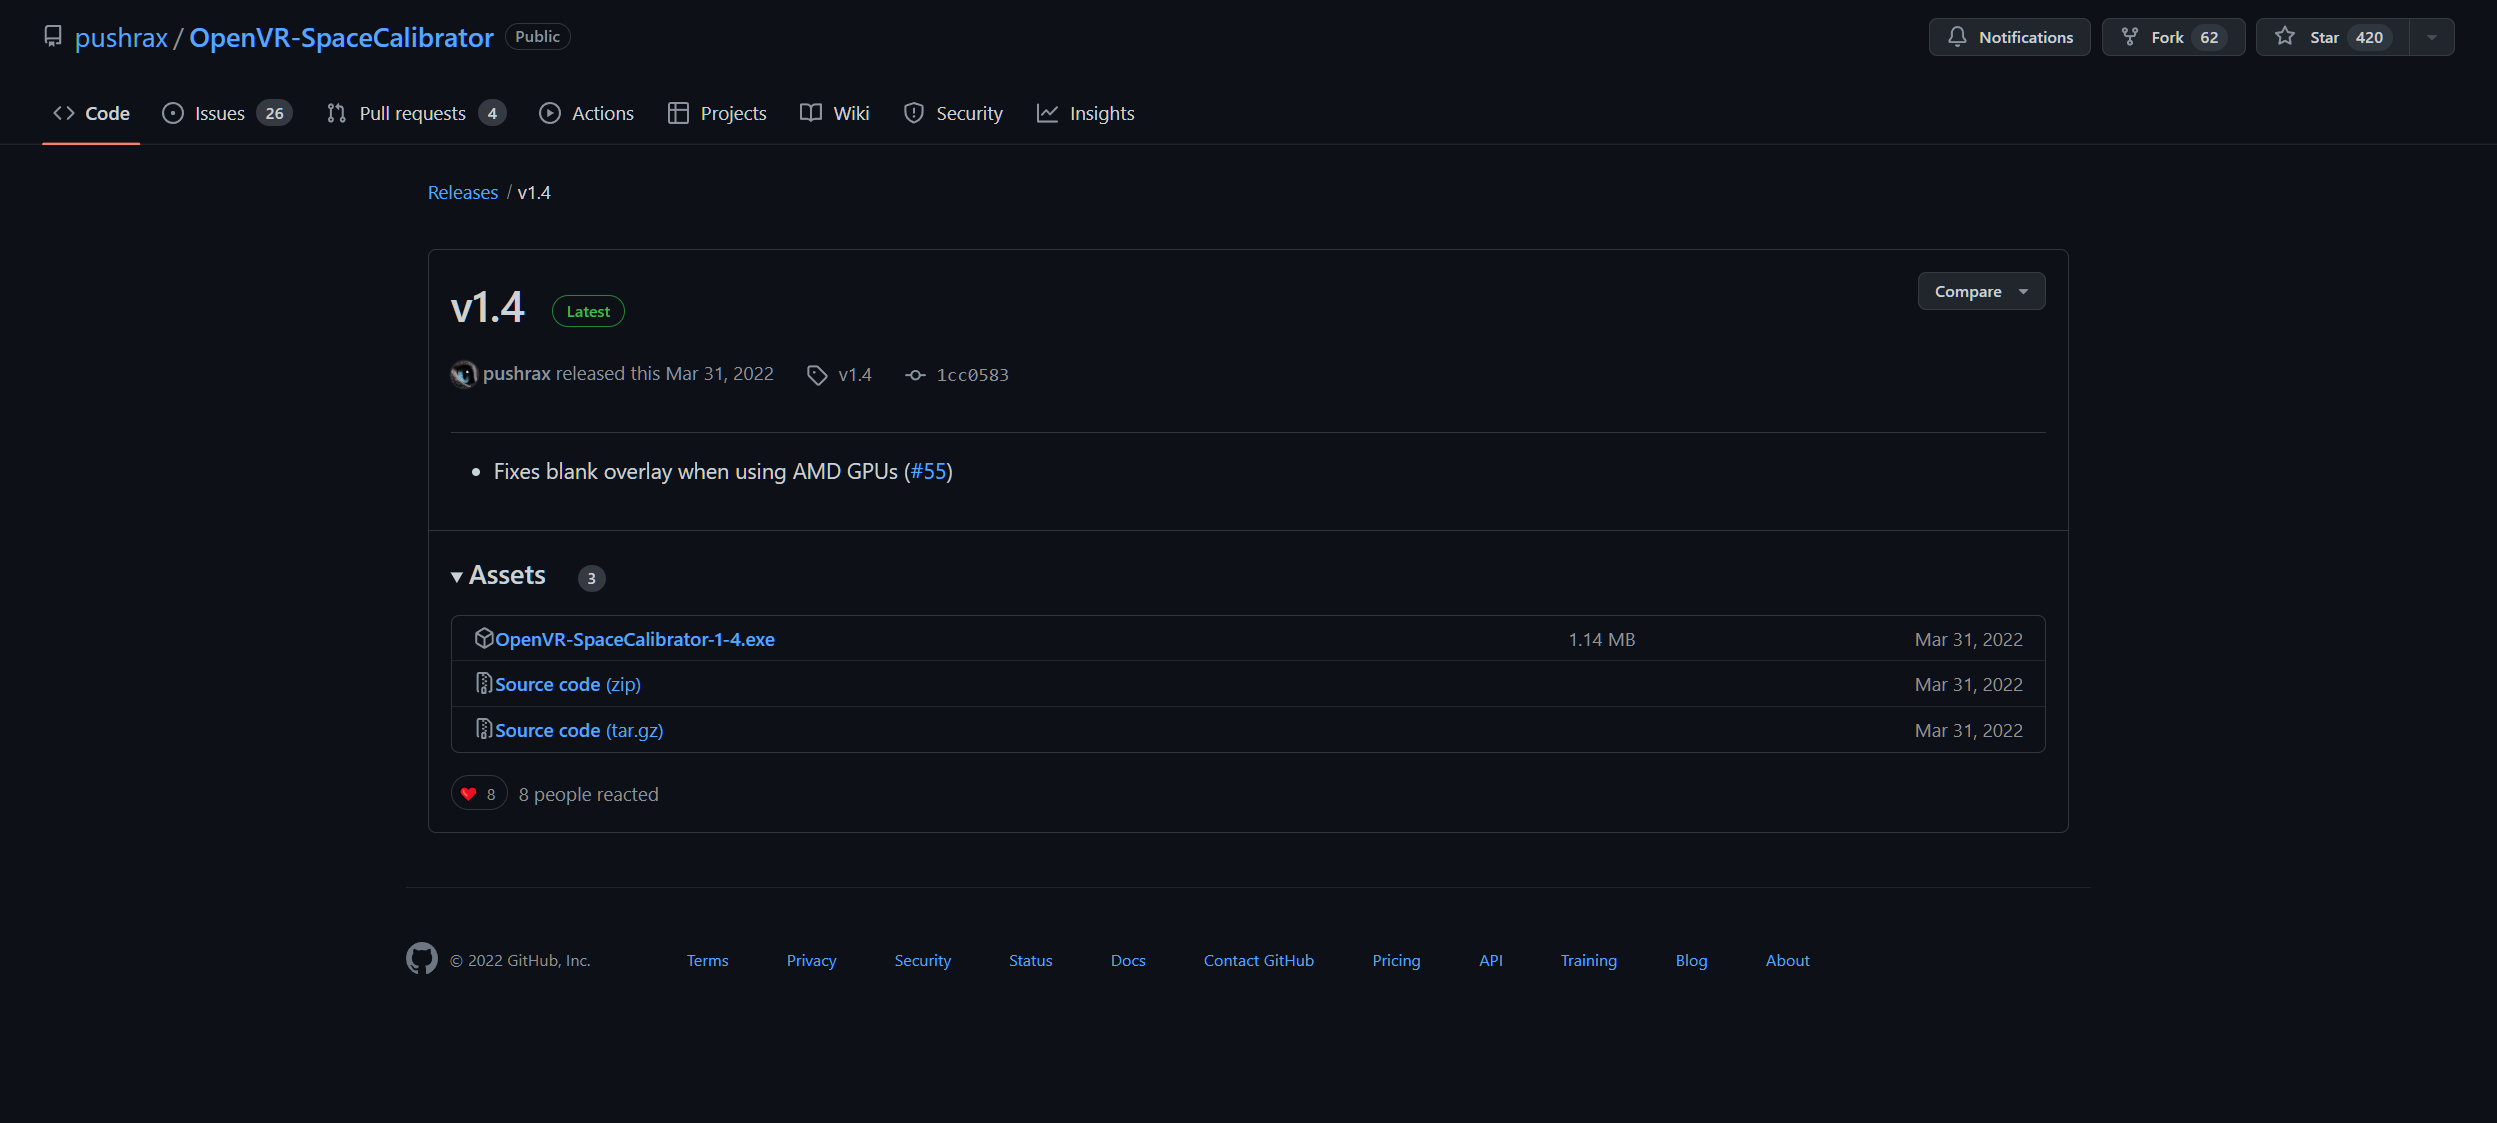Open the dropdown arrow next to Star
The image size is (2497, 1123).
(x=2432, y=37)
